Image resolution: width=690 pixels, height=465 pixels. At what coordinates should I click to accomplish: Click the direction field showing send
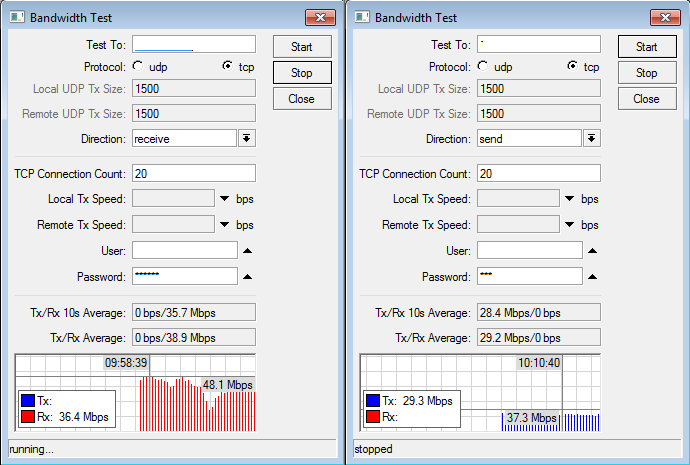coord(530,139)
